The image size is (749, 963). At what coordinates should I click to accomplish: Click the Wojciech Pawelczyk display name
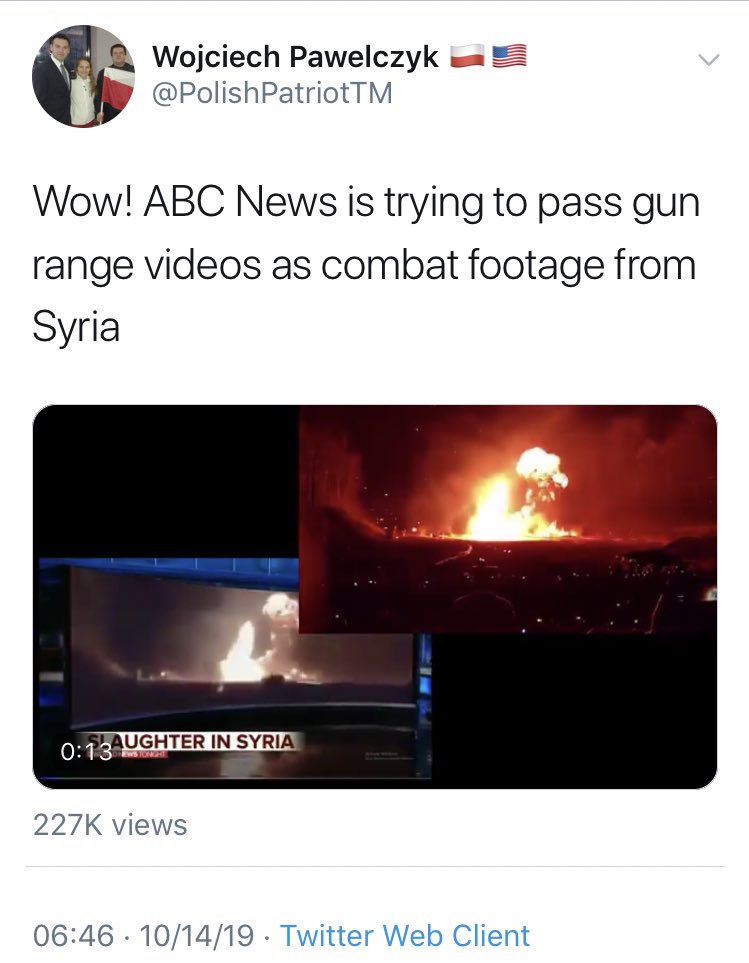pyautogui.click(x=295, y=57)
